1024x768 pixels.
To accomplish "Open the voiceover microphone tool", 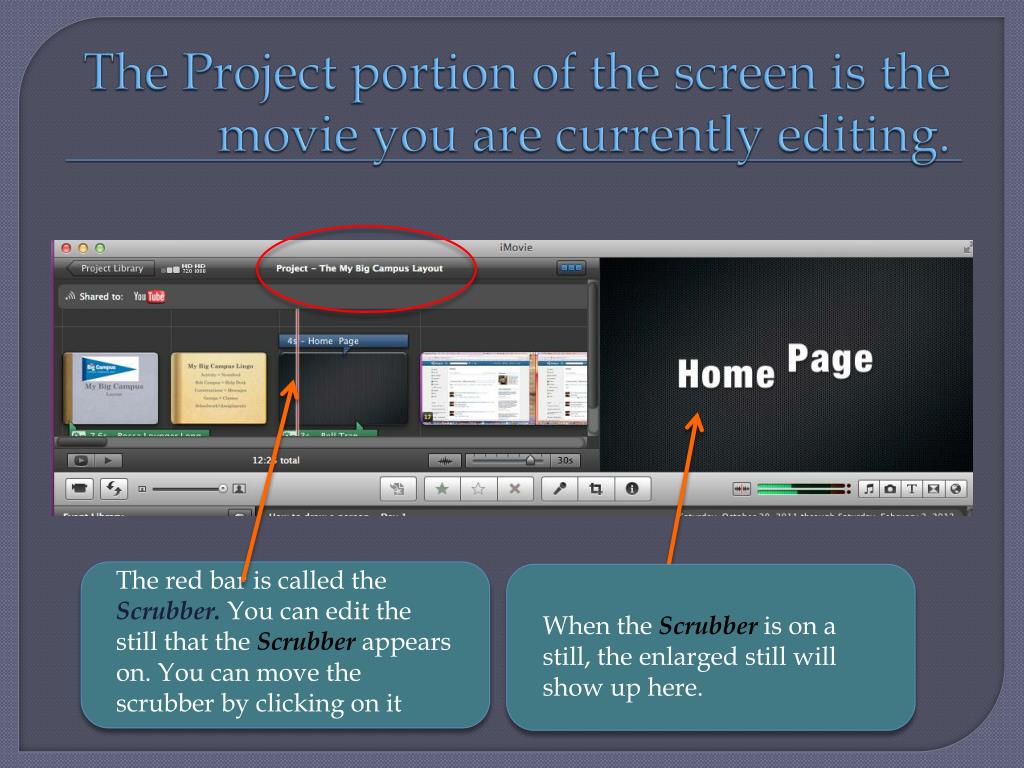I will tap(560, 488).
